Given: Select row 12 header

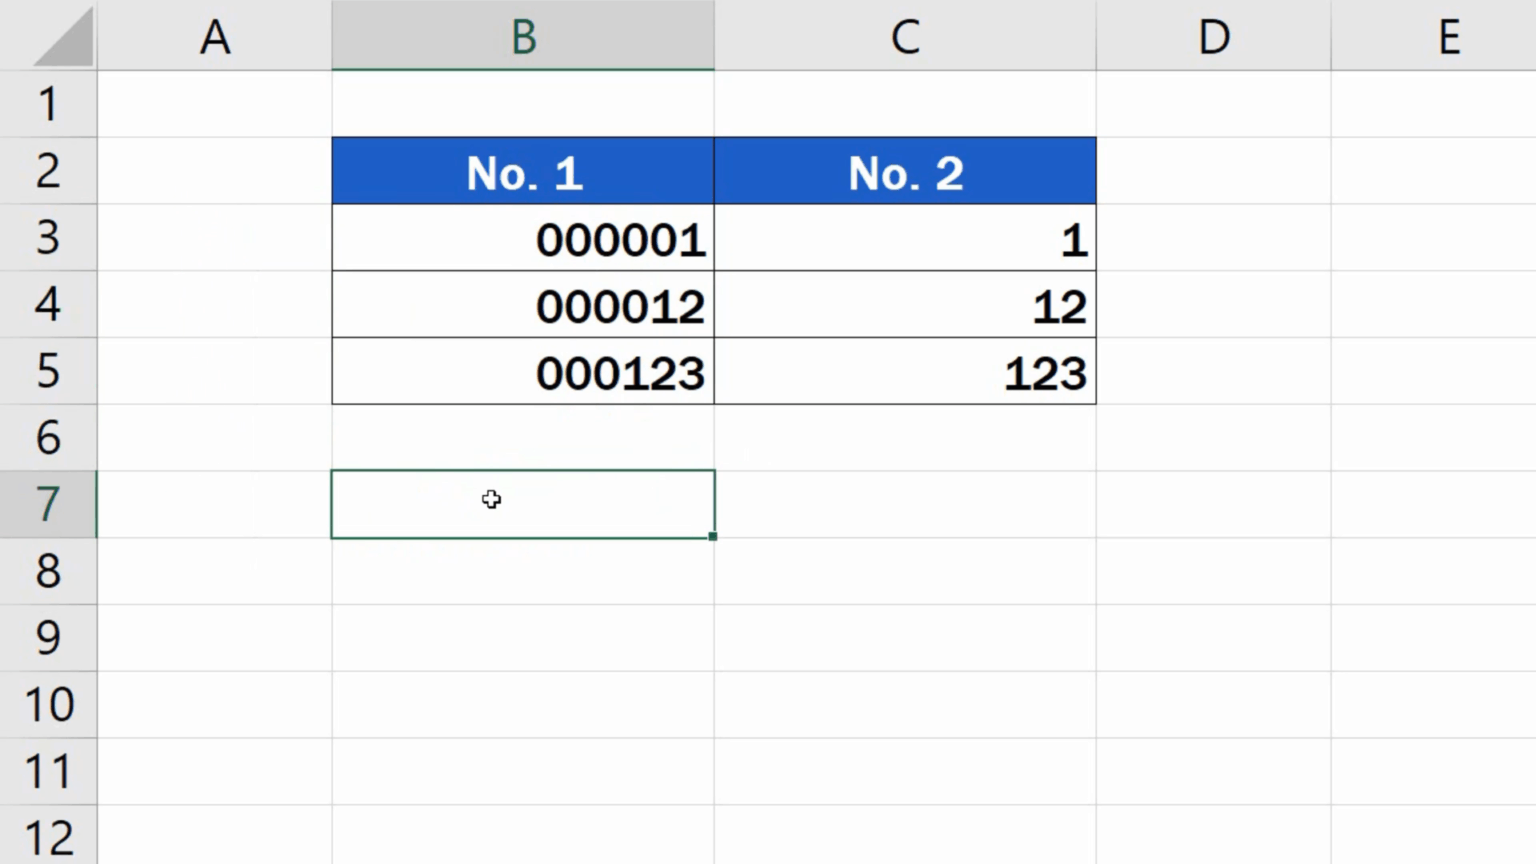Looking at the screenshot, I should tap(48, 836).
